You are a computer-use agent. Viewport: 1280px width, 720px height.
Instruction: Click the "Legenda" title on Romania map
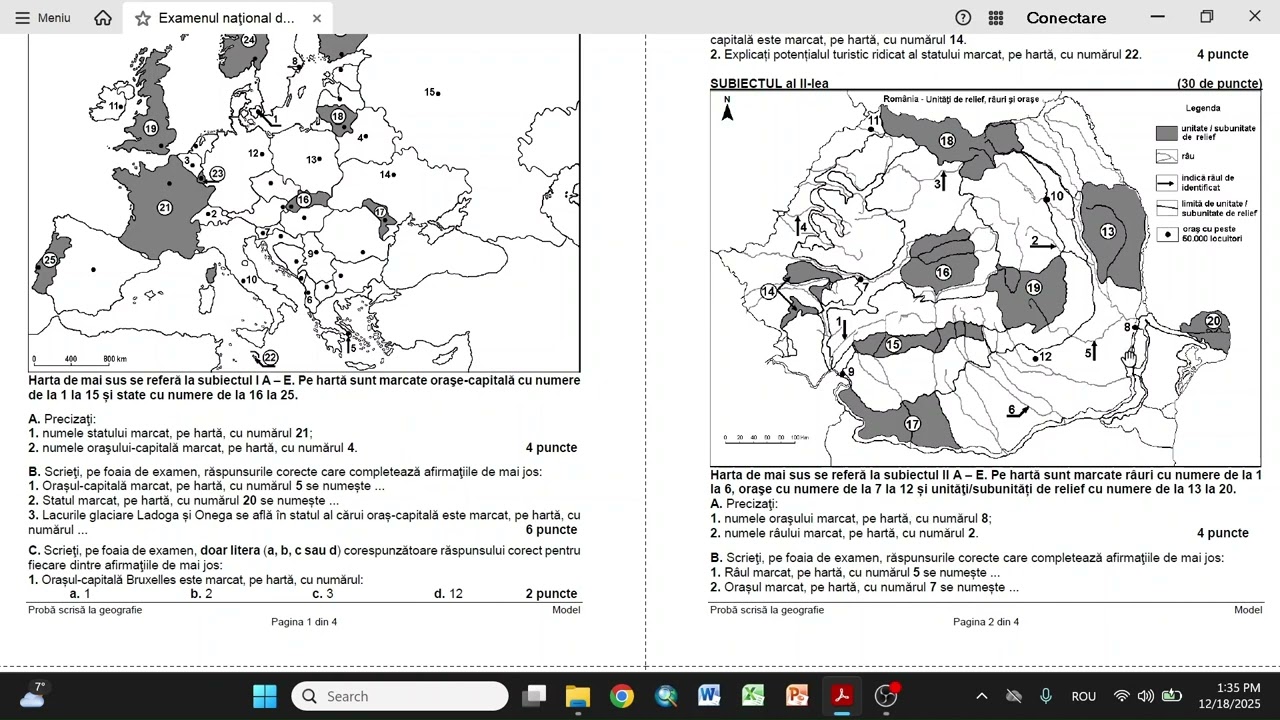[1203, 108]
